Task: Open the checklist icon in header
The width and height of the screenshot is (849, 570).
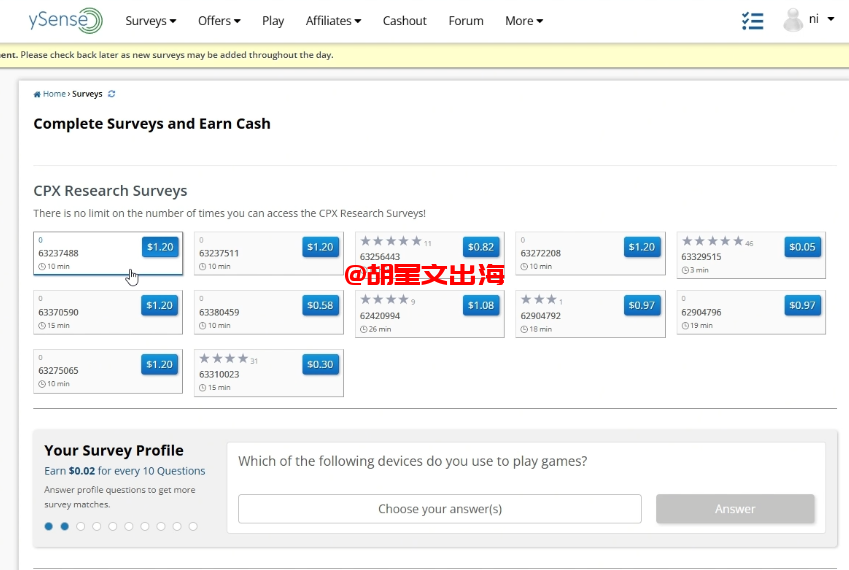Action: pos(752,21)
